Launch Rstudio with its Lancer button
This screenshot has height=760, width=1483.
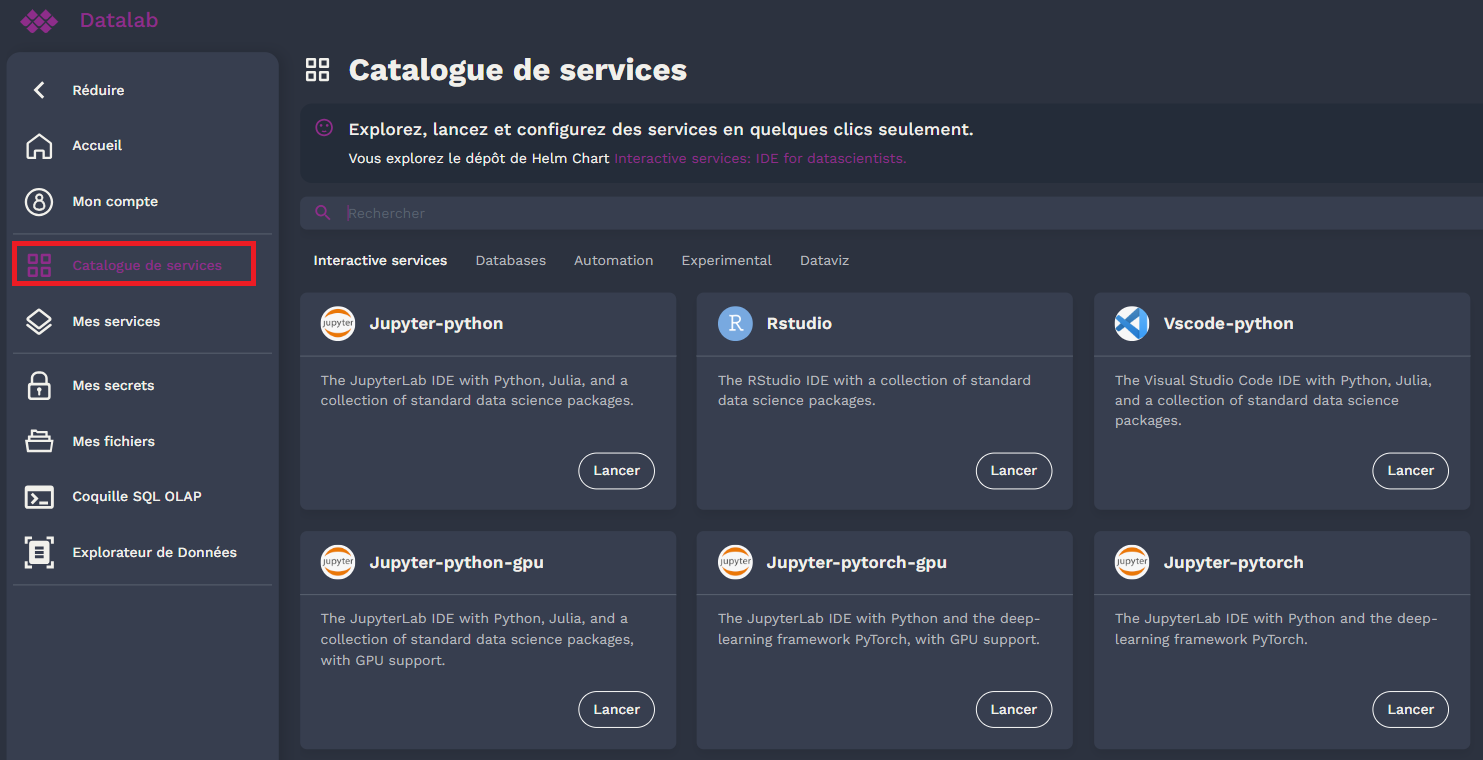tap(1013, 470)
